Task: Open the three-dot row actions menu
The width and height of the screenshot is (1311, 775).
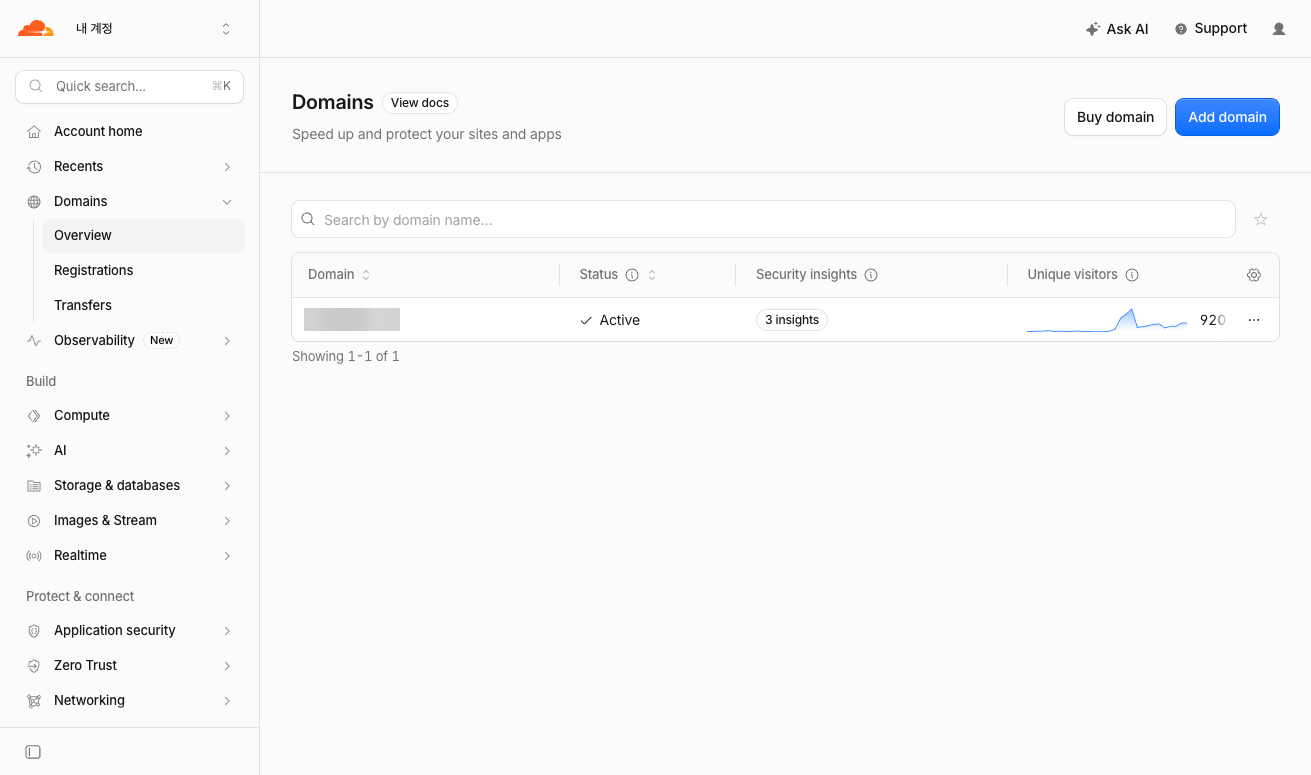Action: [x=1254, y=320]
